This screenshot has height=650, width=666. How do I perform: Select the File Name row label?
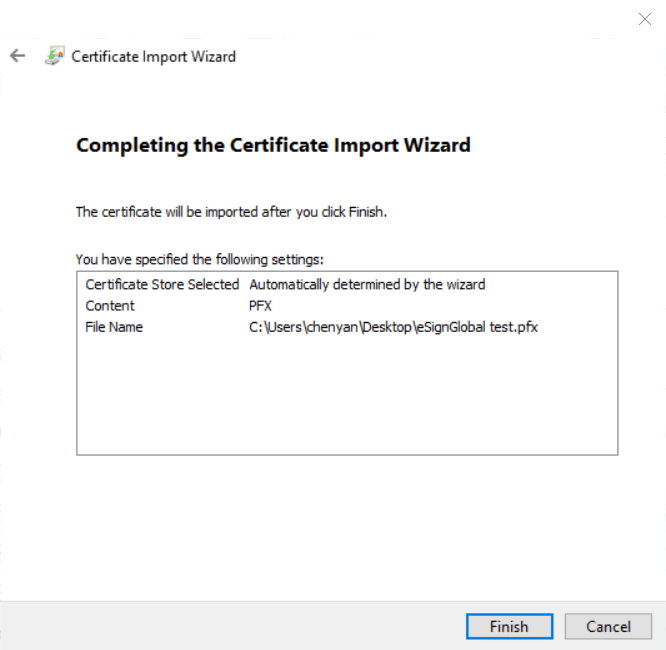point(114,327)
